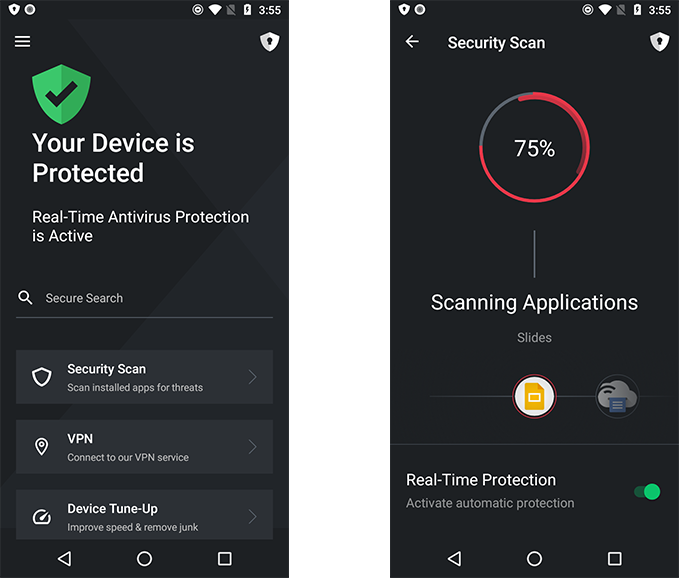Tap the Device Tune-Up gauge icon
Image resolution: width=679 pixels, height=578 pixels.
click(42, 517)
